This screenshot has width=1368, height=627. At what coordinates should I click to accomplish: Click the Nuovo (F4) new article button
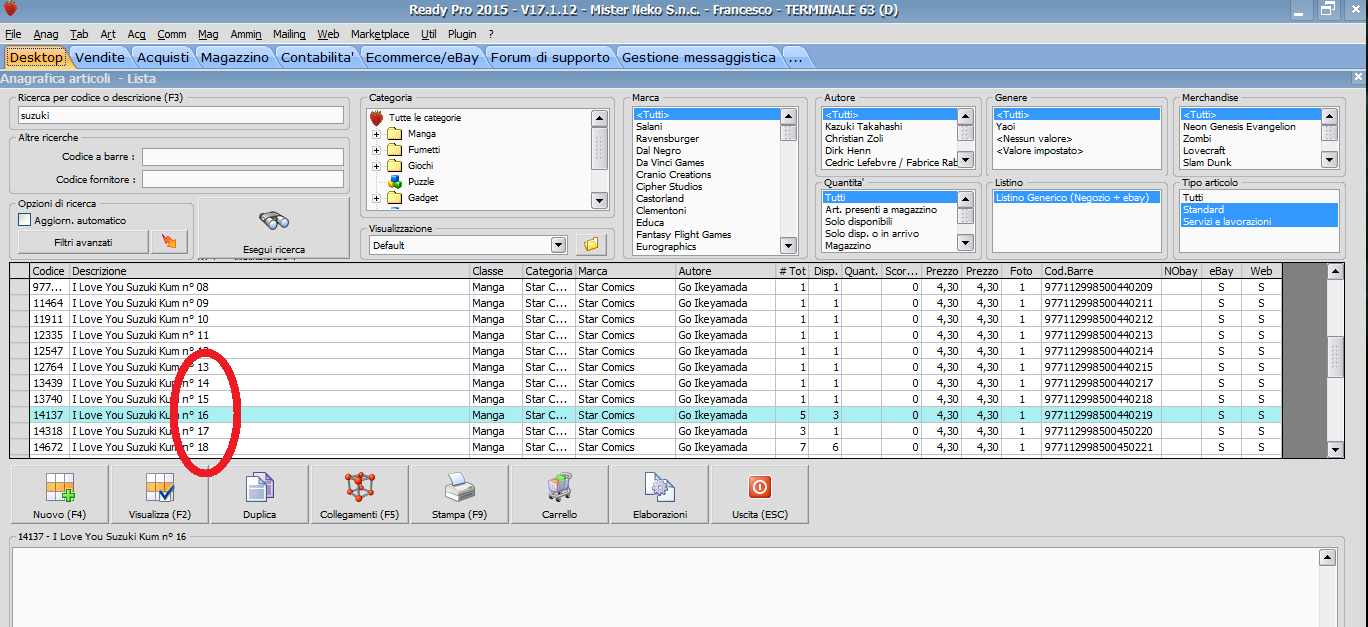[60, 494]
